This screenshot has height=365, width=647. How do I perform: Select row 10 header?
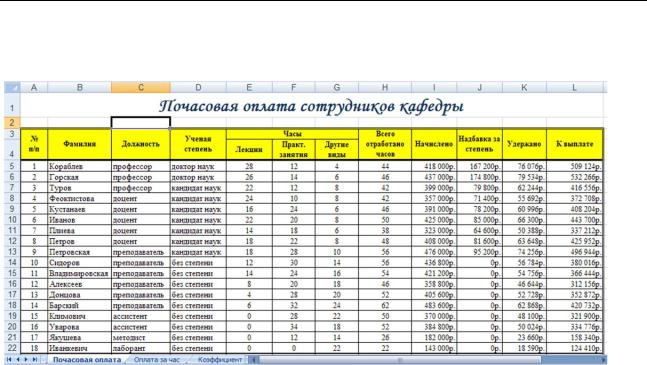(x=12, y=220)
